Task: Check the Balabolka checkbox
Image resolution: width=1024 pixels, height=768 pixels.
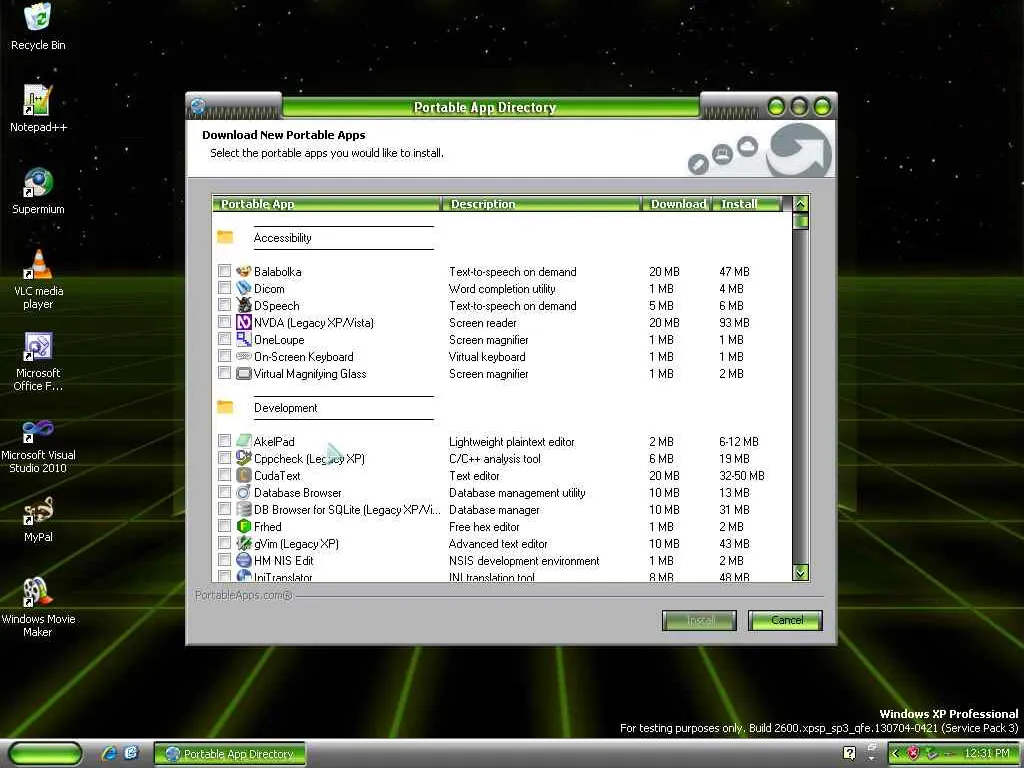Action: 224,270
